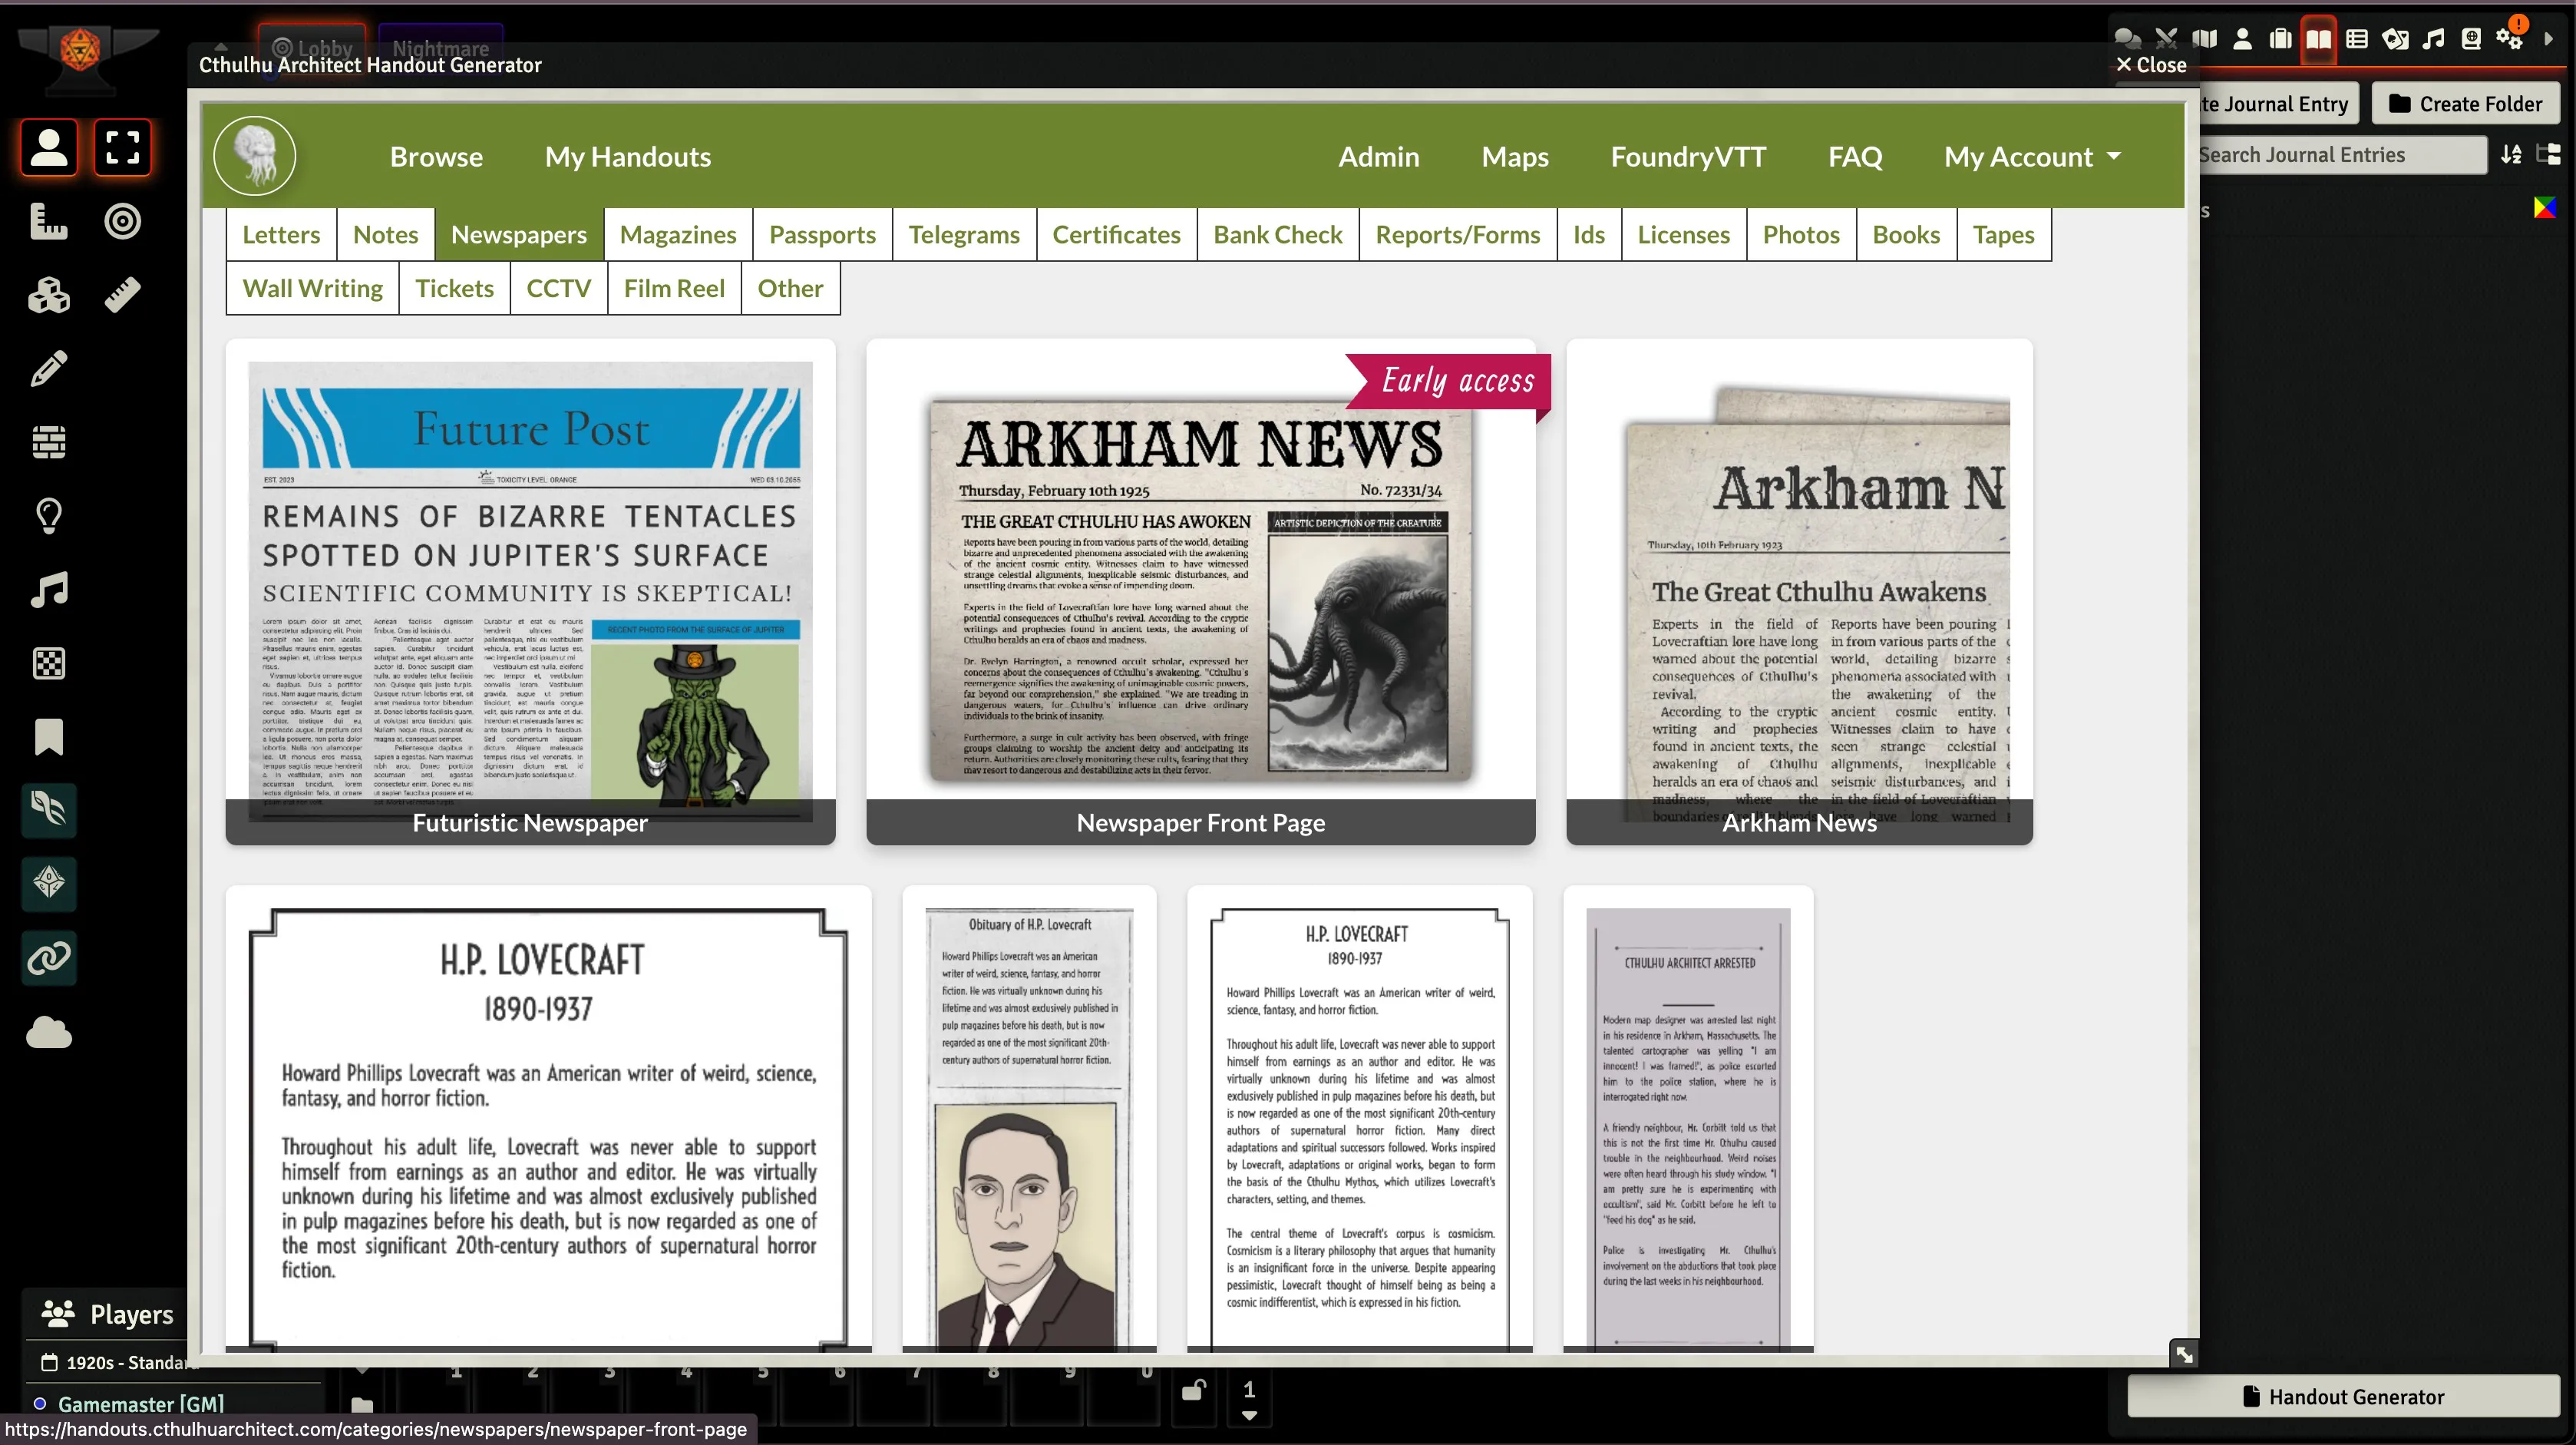Switch to the Telegrams category tab

pyautogui.click(x=963, y=235)
